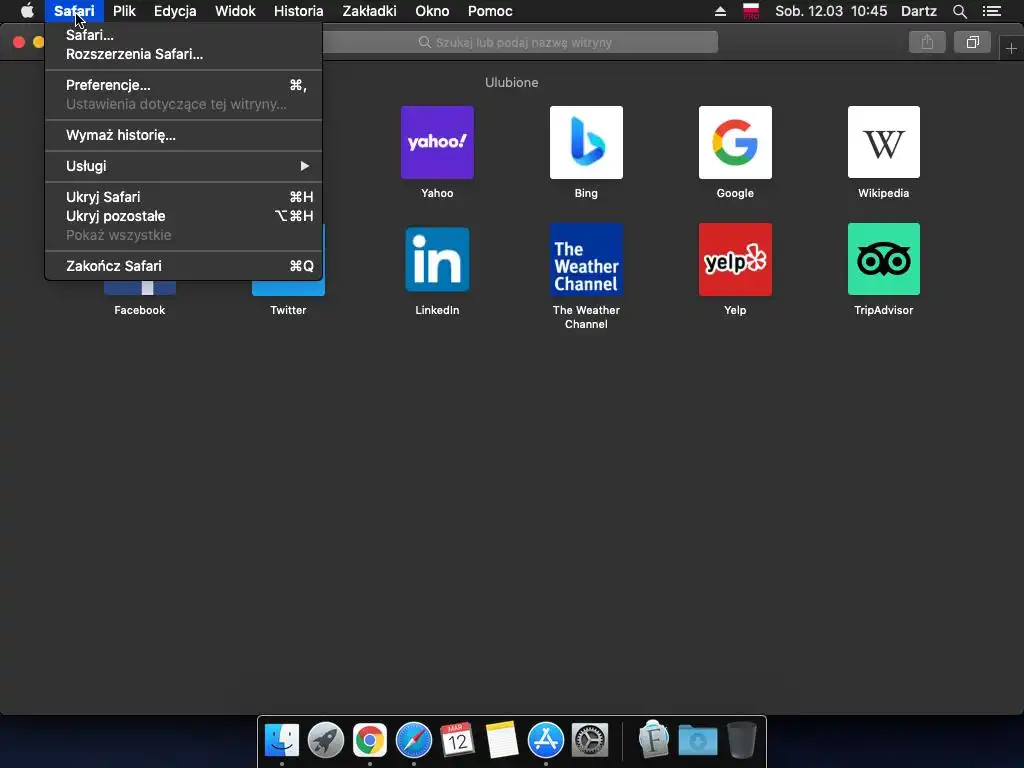Open the Yelp favorite tile
This screenshot has width=1024, height=768.
(735, 259)
